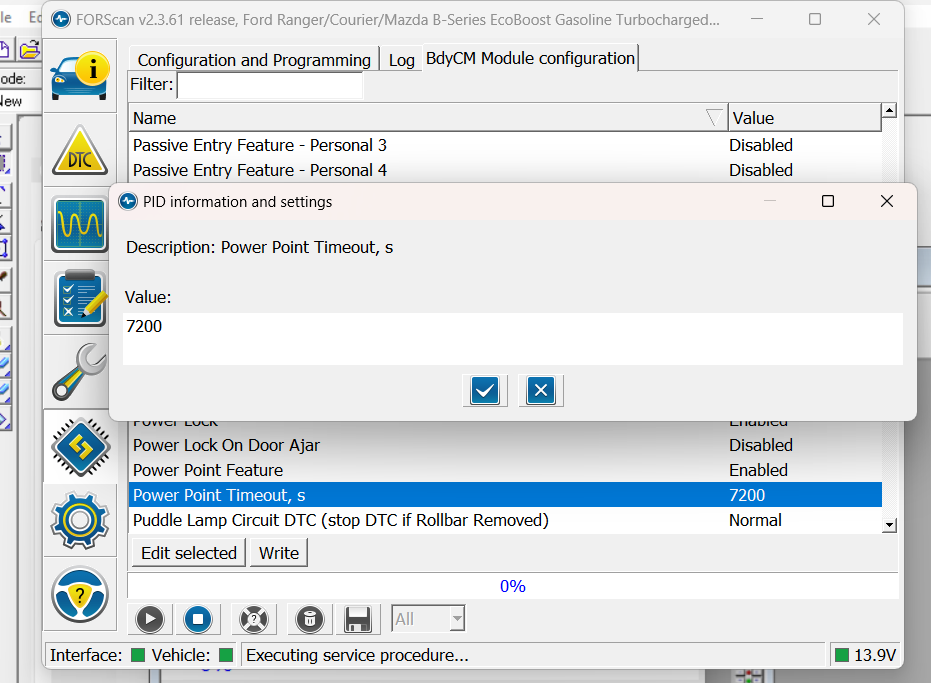Screen dimensions: 931x683
Task: Click Edit selected button
Action: click(189, 553)
